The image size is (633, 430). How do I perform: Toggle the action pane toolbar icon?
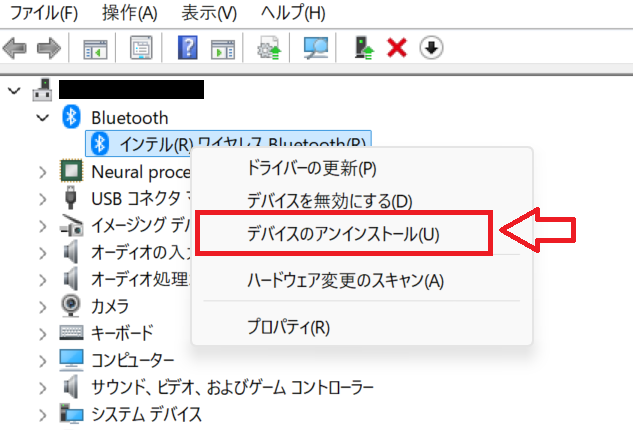pos(222,49)
